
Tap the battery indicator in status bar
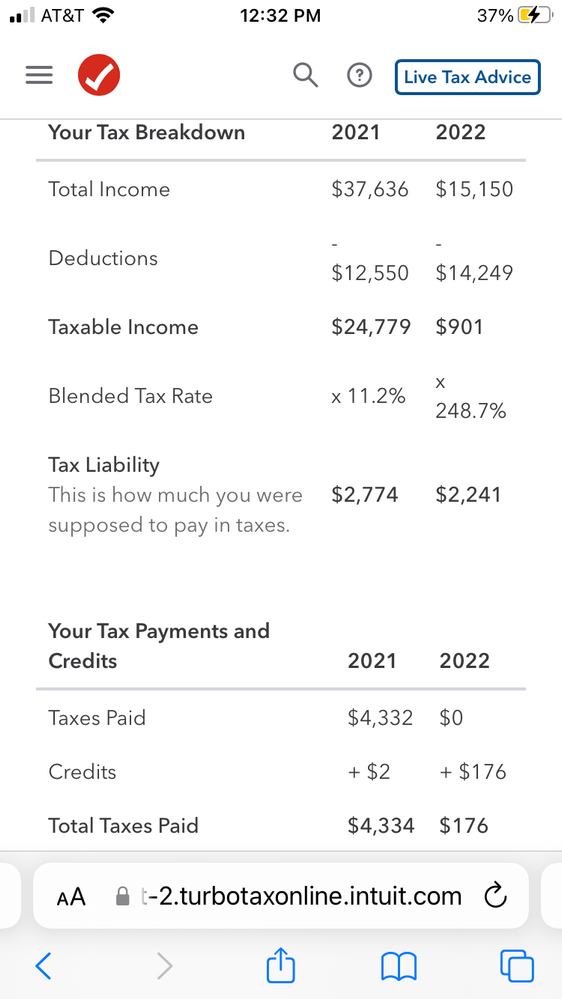535,16
